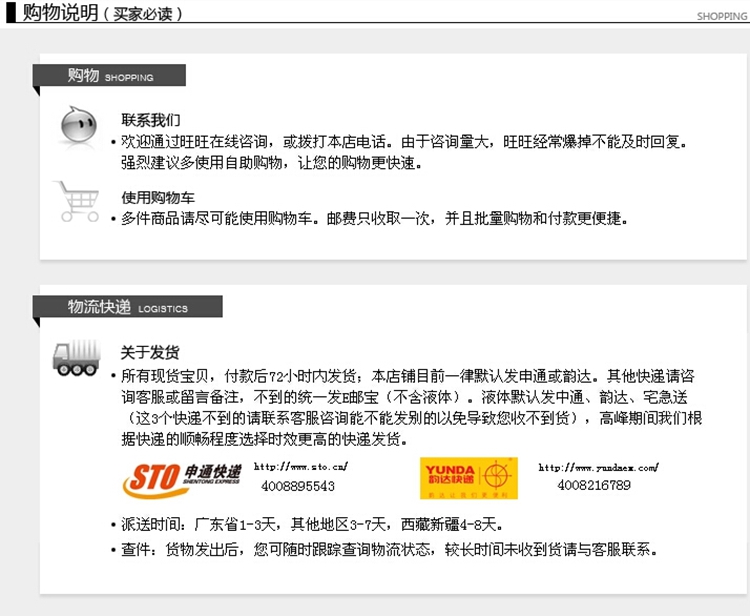The image size is (750, 616).
Task: Click the line starting 派送时间
Action: (x=311, y=525)
